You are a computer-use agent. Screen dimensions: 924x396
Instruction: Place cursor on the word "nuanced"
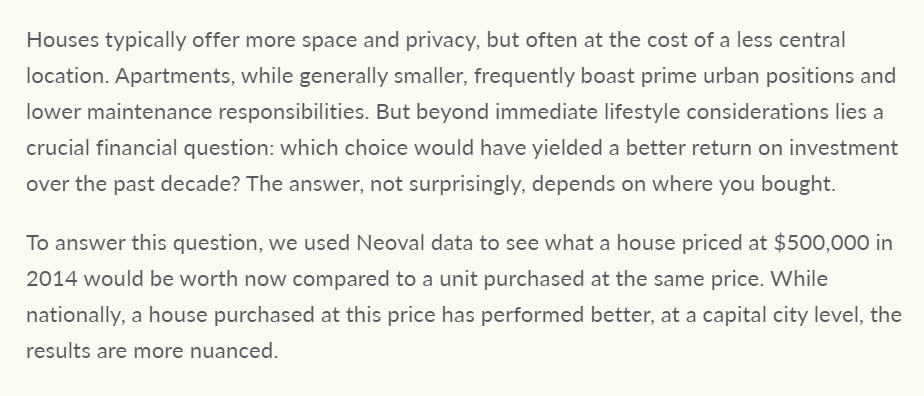[234, 351]
